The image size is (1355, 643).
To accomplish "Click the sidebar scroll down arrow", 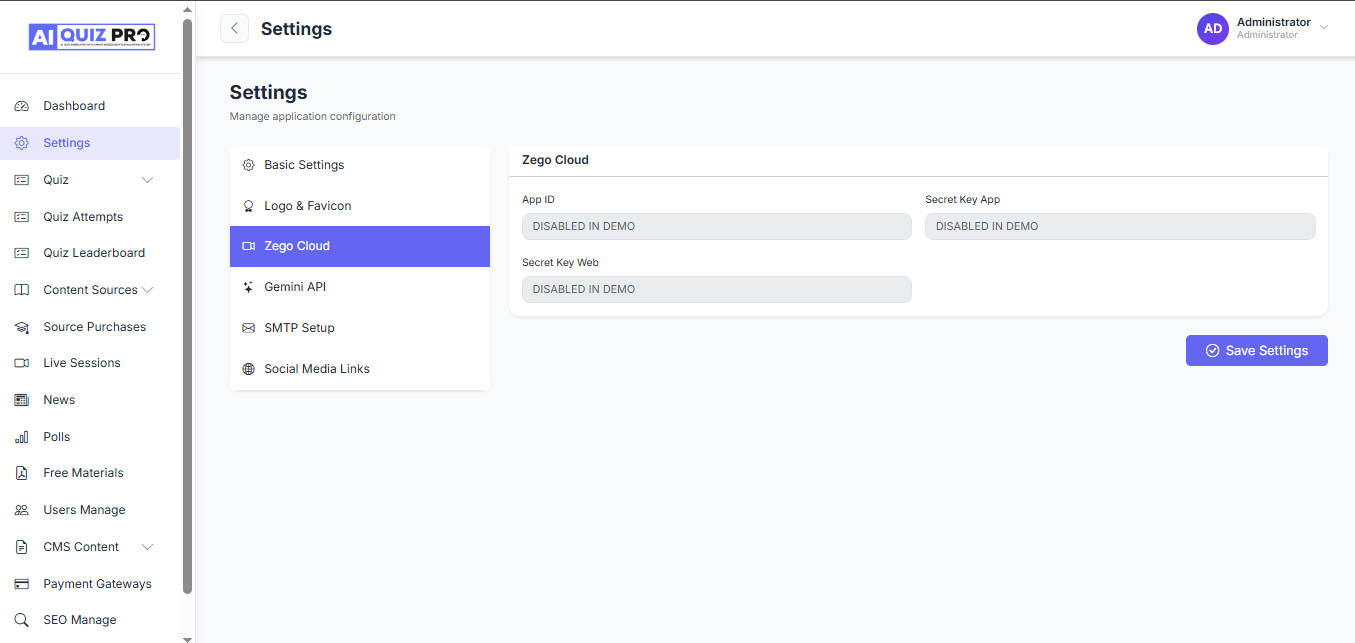I will tap(187, 638).
